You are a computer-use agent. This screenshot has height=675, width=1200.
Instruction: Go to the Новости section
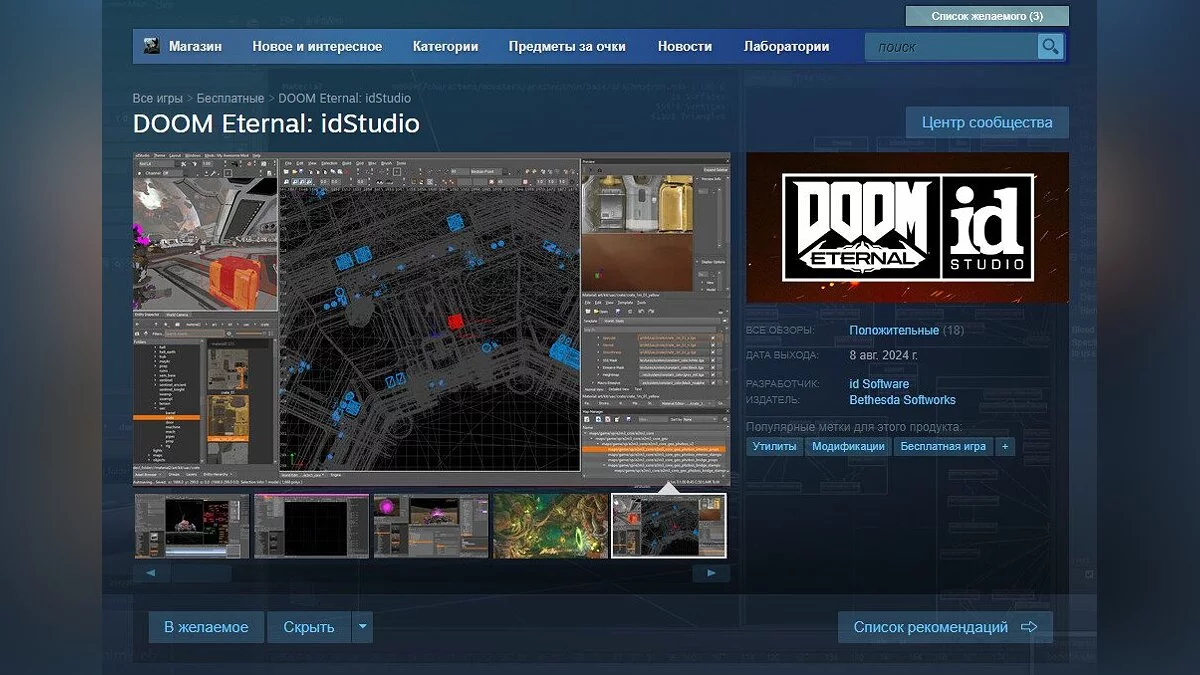point(685,47)
